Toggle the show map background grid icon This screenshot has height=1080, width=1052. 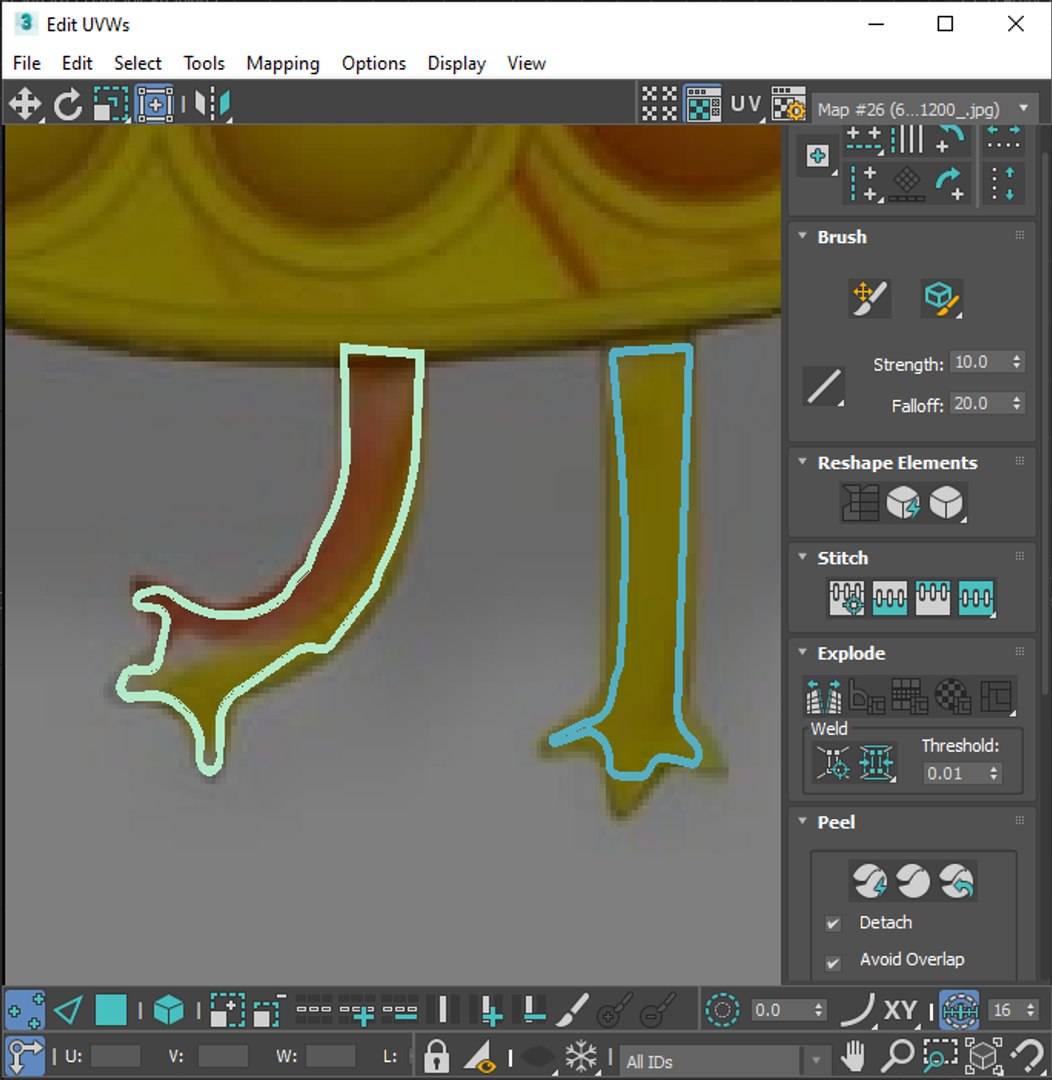coord(659,105)
